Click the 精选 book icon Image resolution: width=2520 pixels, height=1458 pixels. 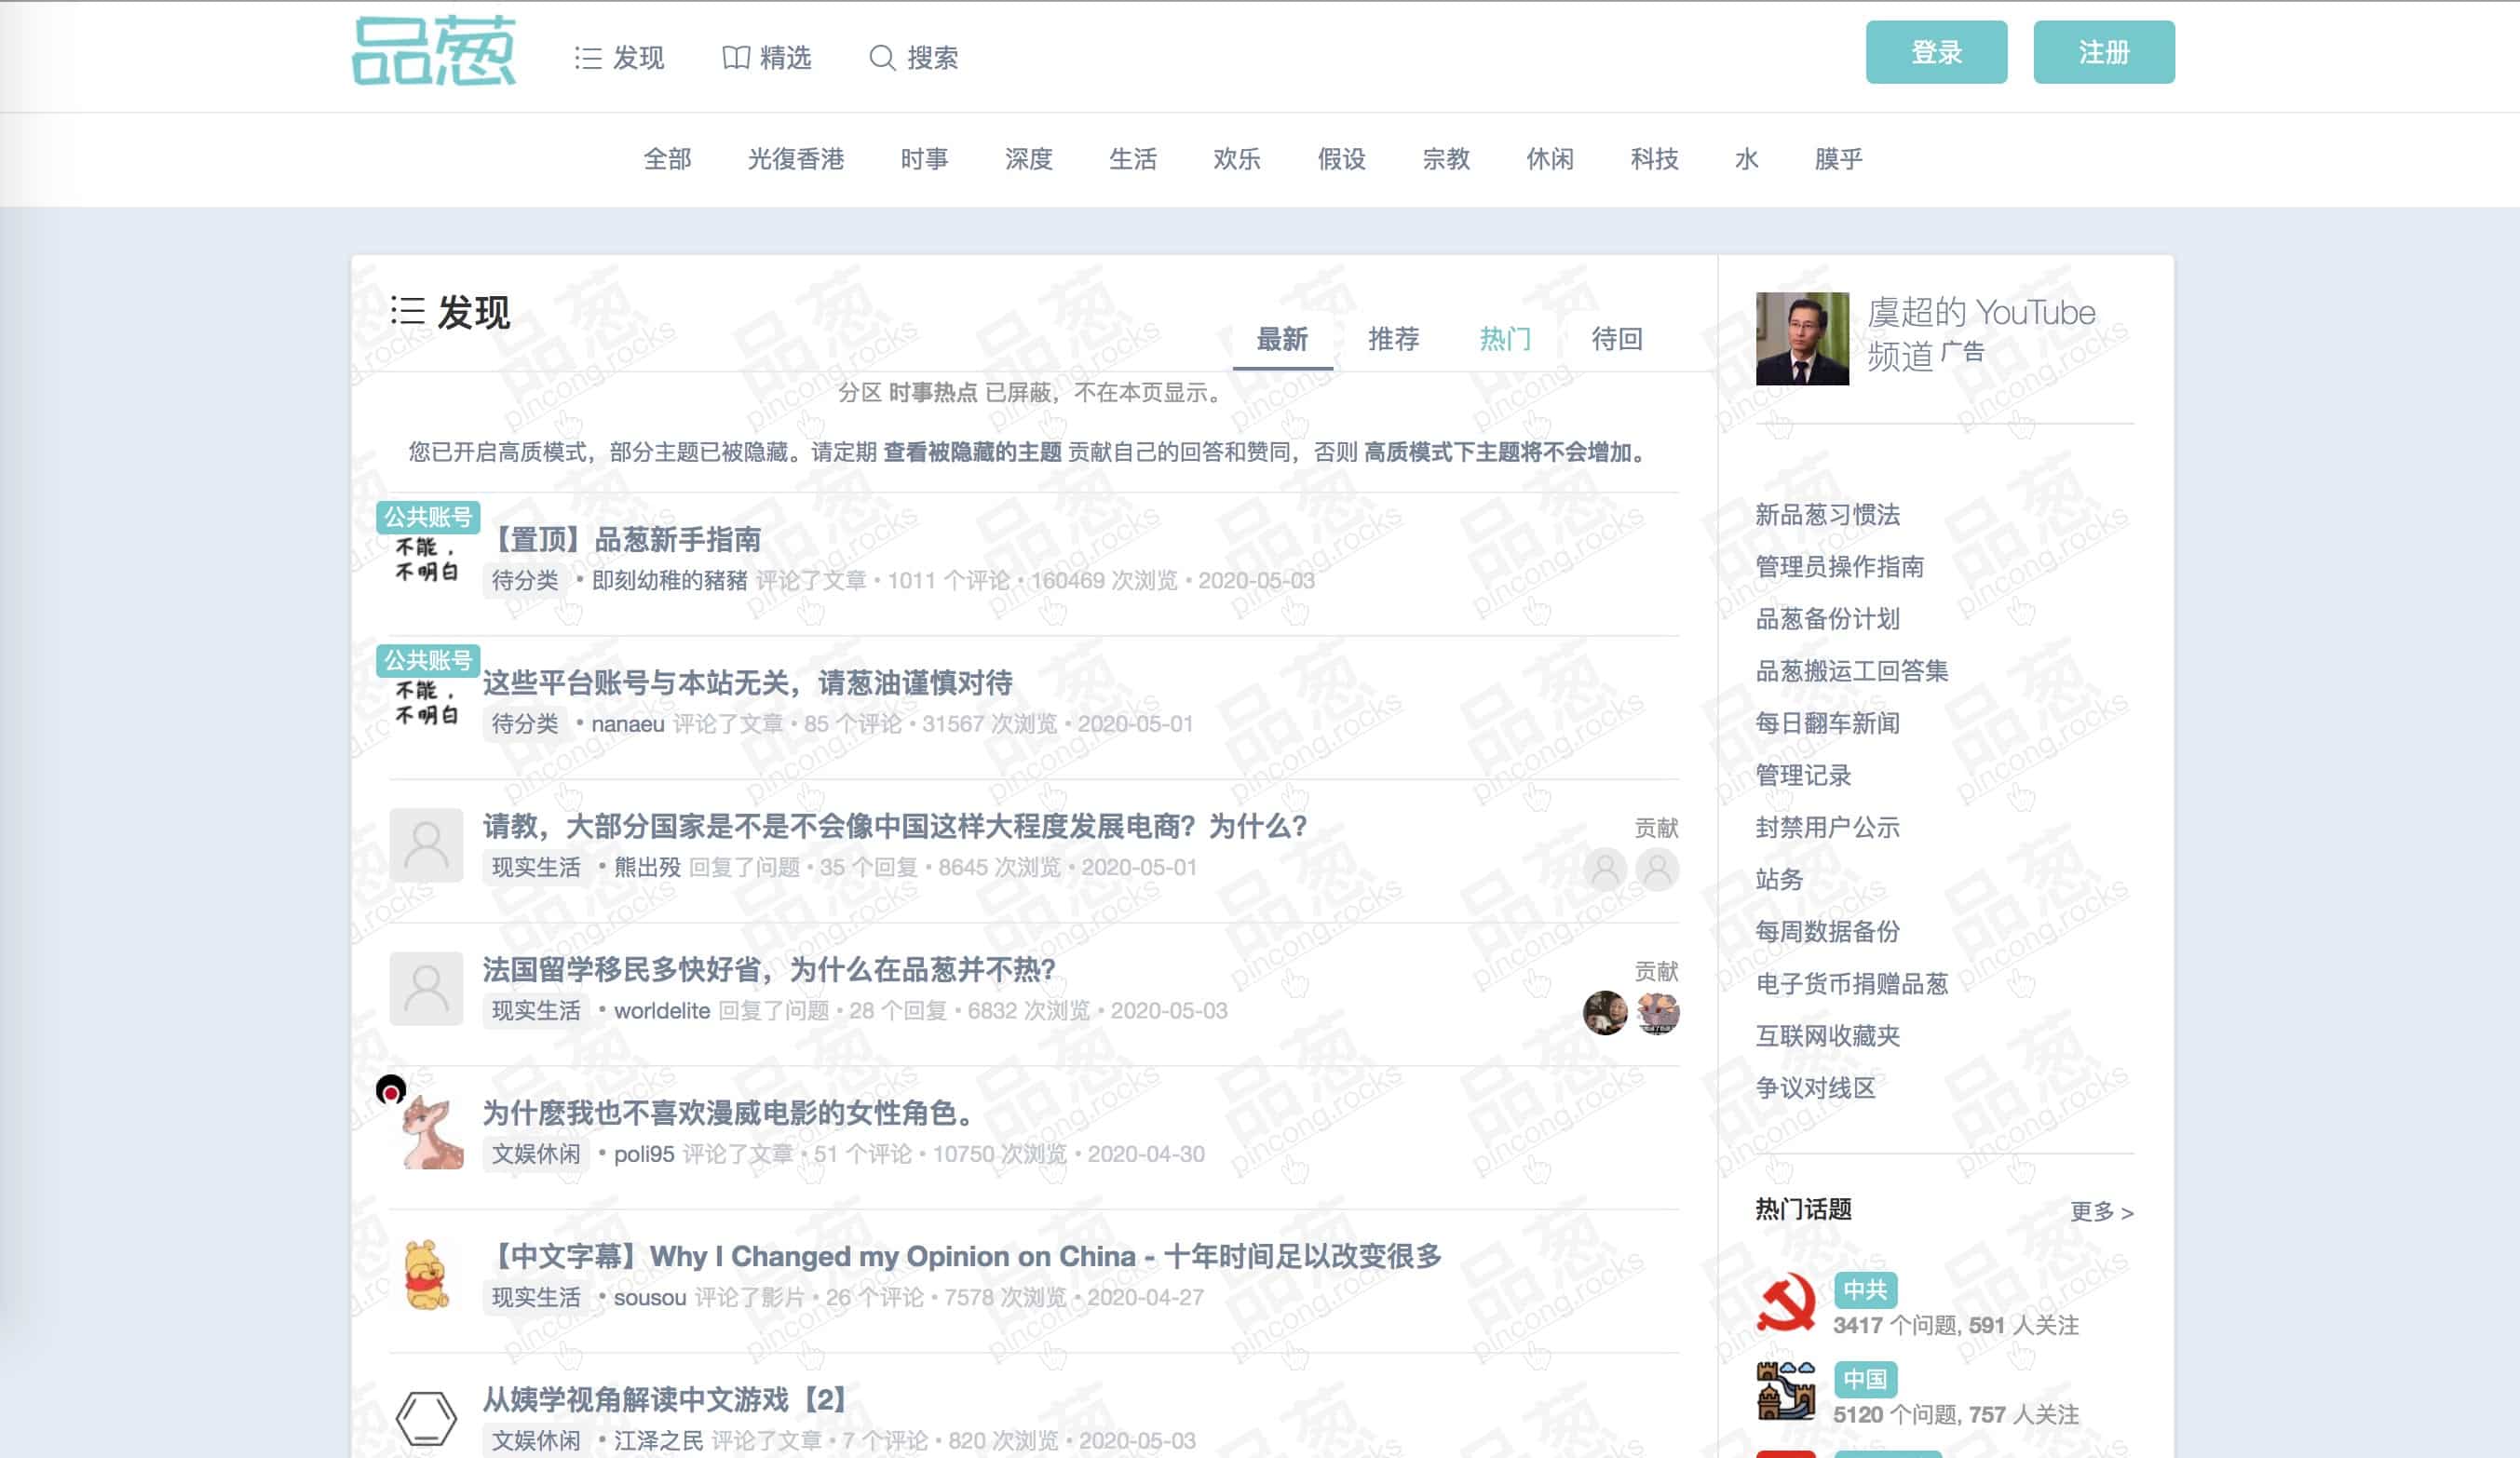tap(736, 58)
